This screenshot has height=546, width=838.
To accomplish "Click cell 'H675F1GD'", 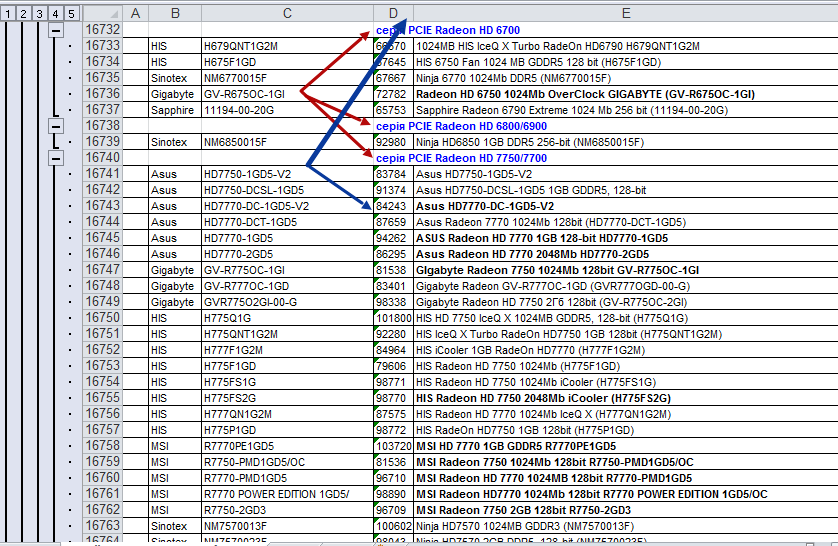I will click(x=288, y=62).
